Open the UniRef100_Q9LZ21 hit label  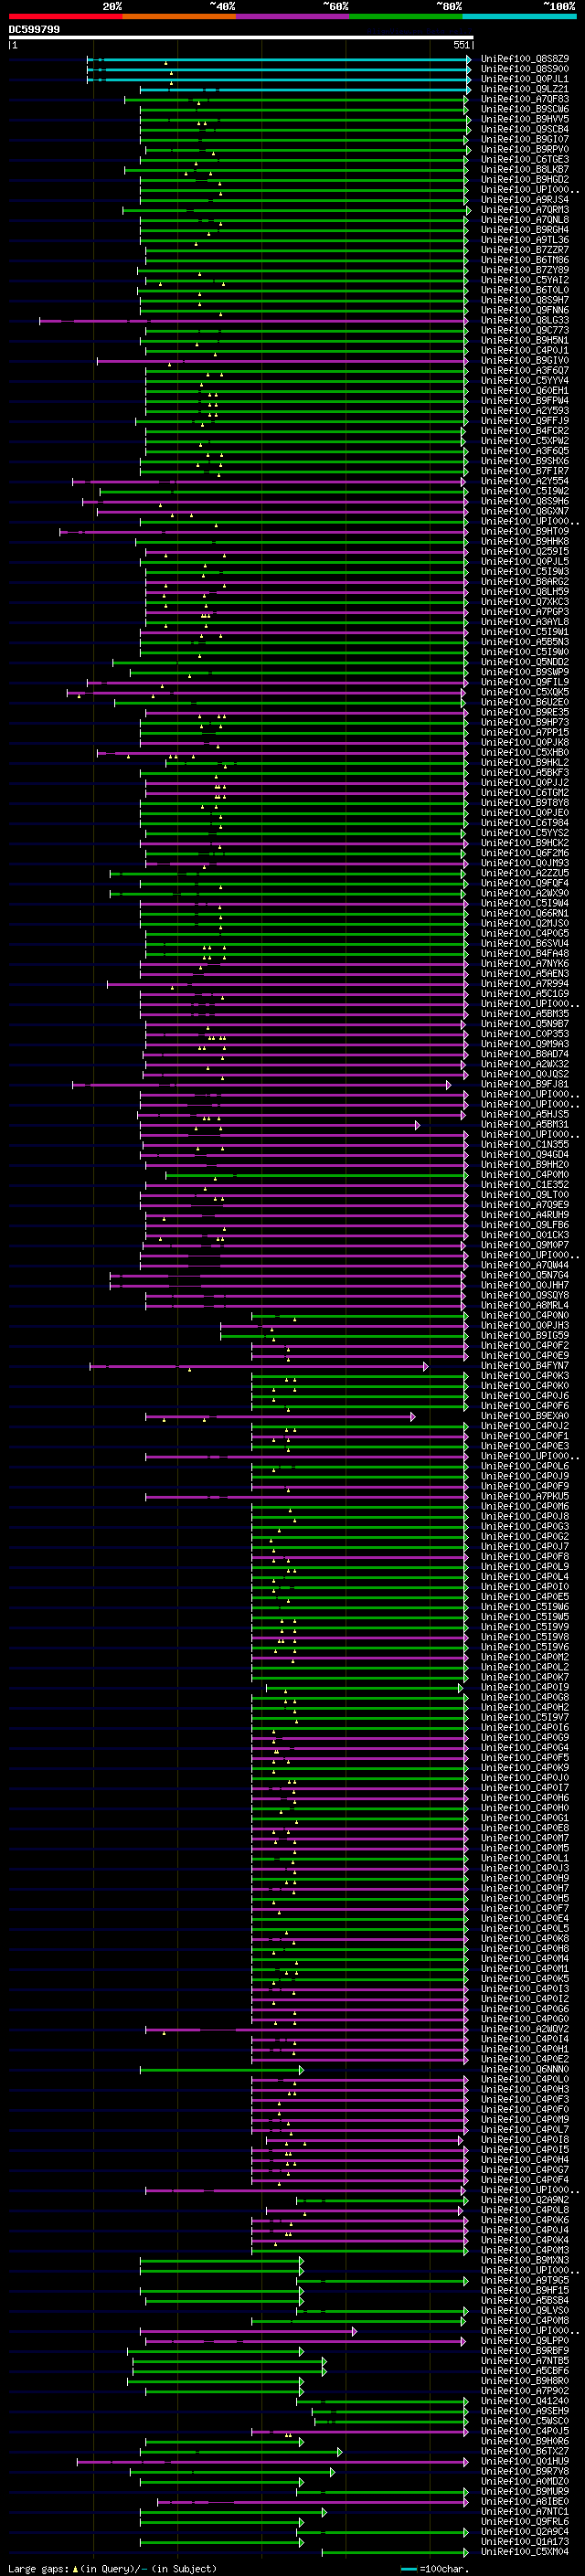click(525, 89)
